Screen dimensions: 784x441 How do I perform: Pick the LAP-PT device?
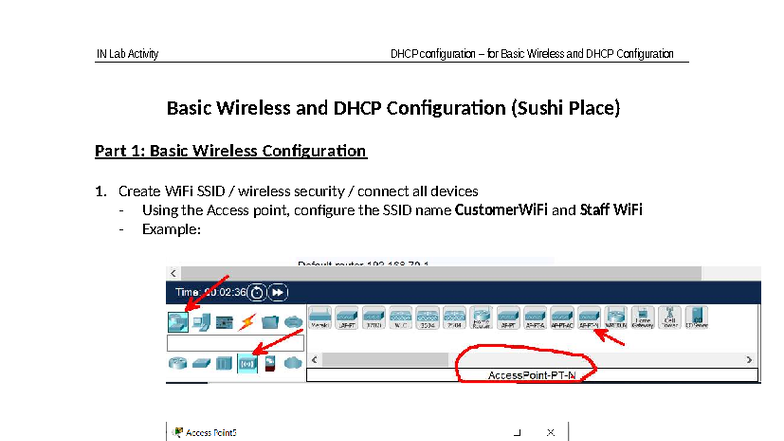pos(347,318)
